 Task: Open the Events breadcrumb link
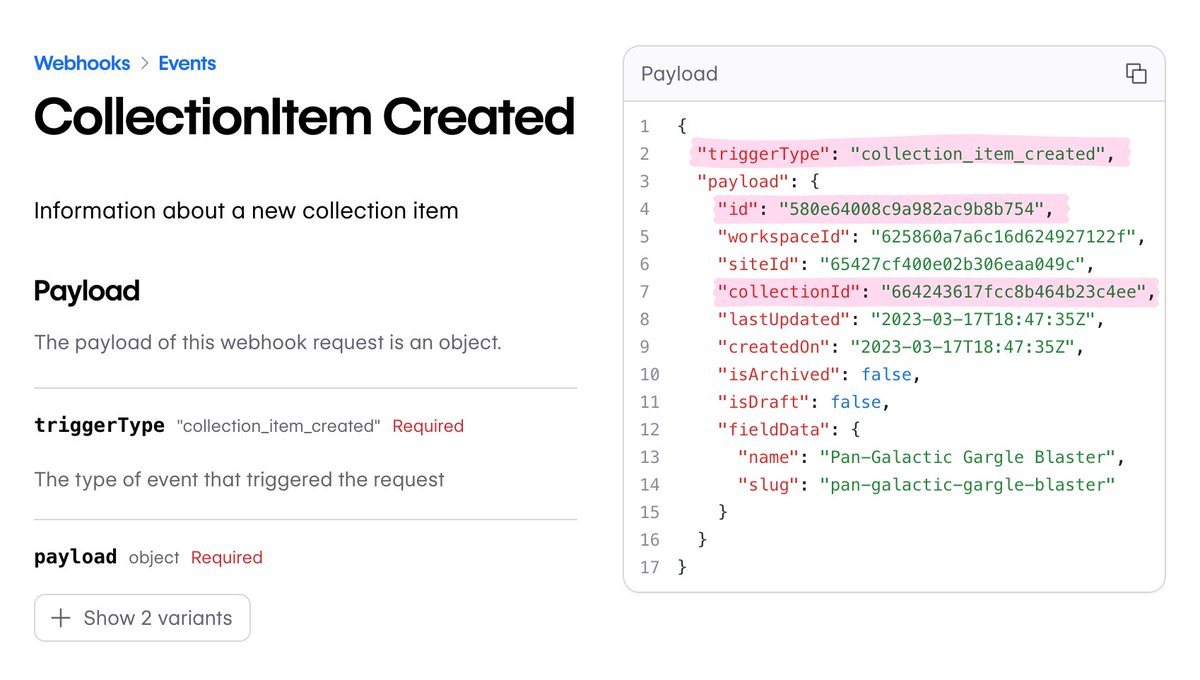187,63
